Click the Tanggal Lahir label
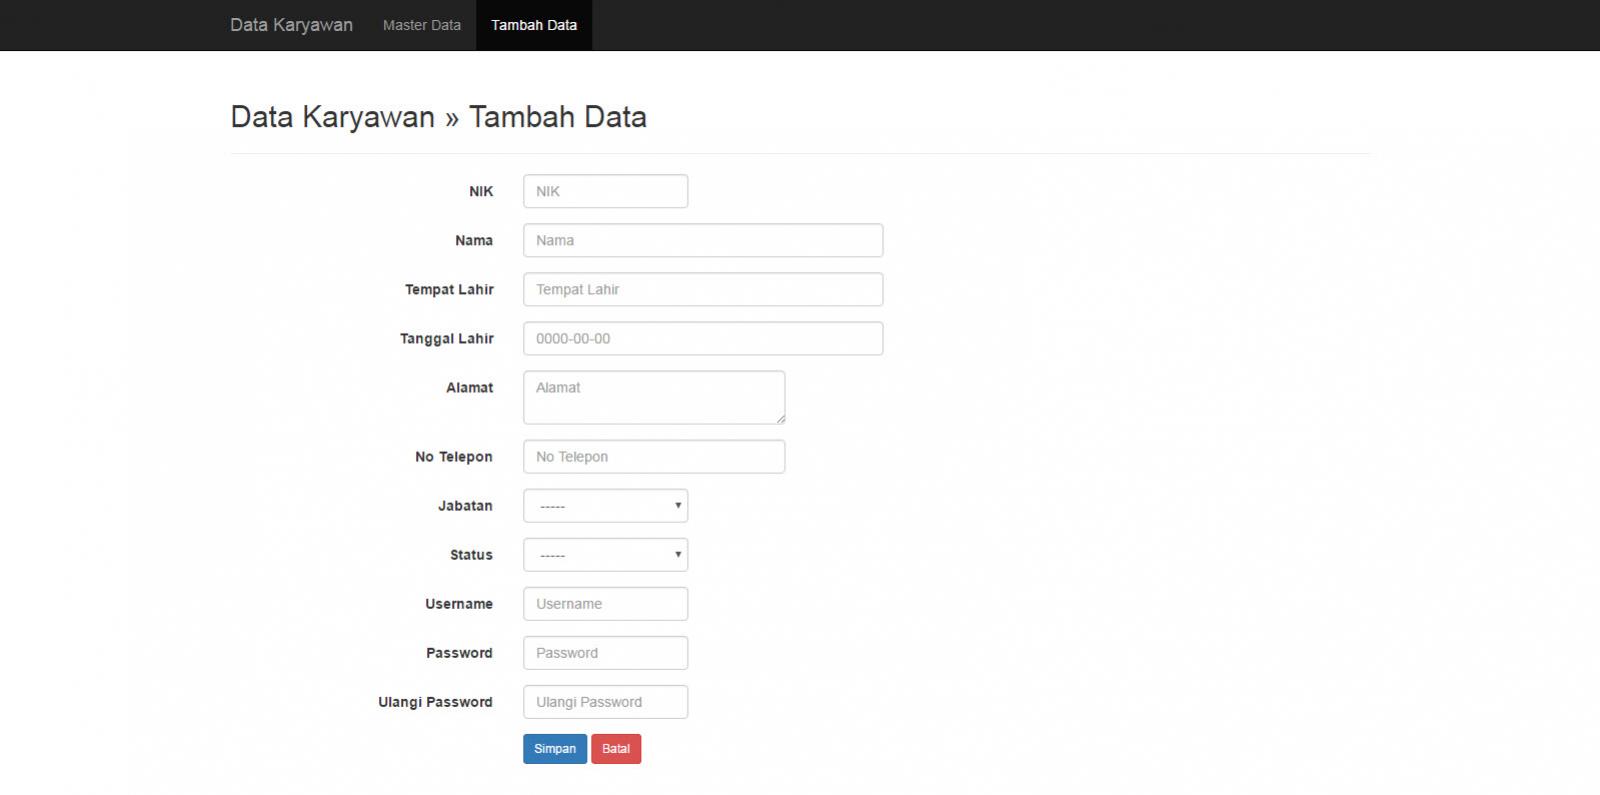The width and height of the screenshot is (1600, 795). [x=447, y=339]
